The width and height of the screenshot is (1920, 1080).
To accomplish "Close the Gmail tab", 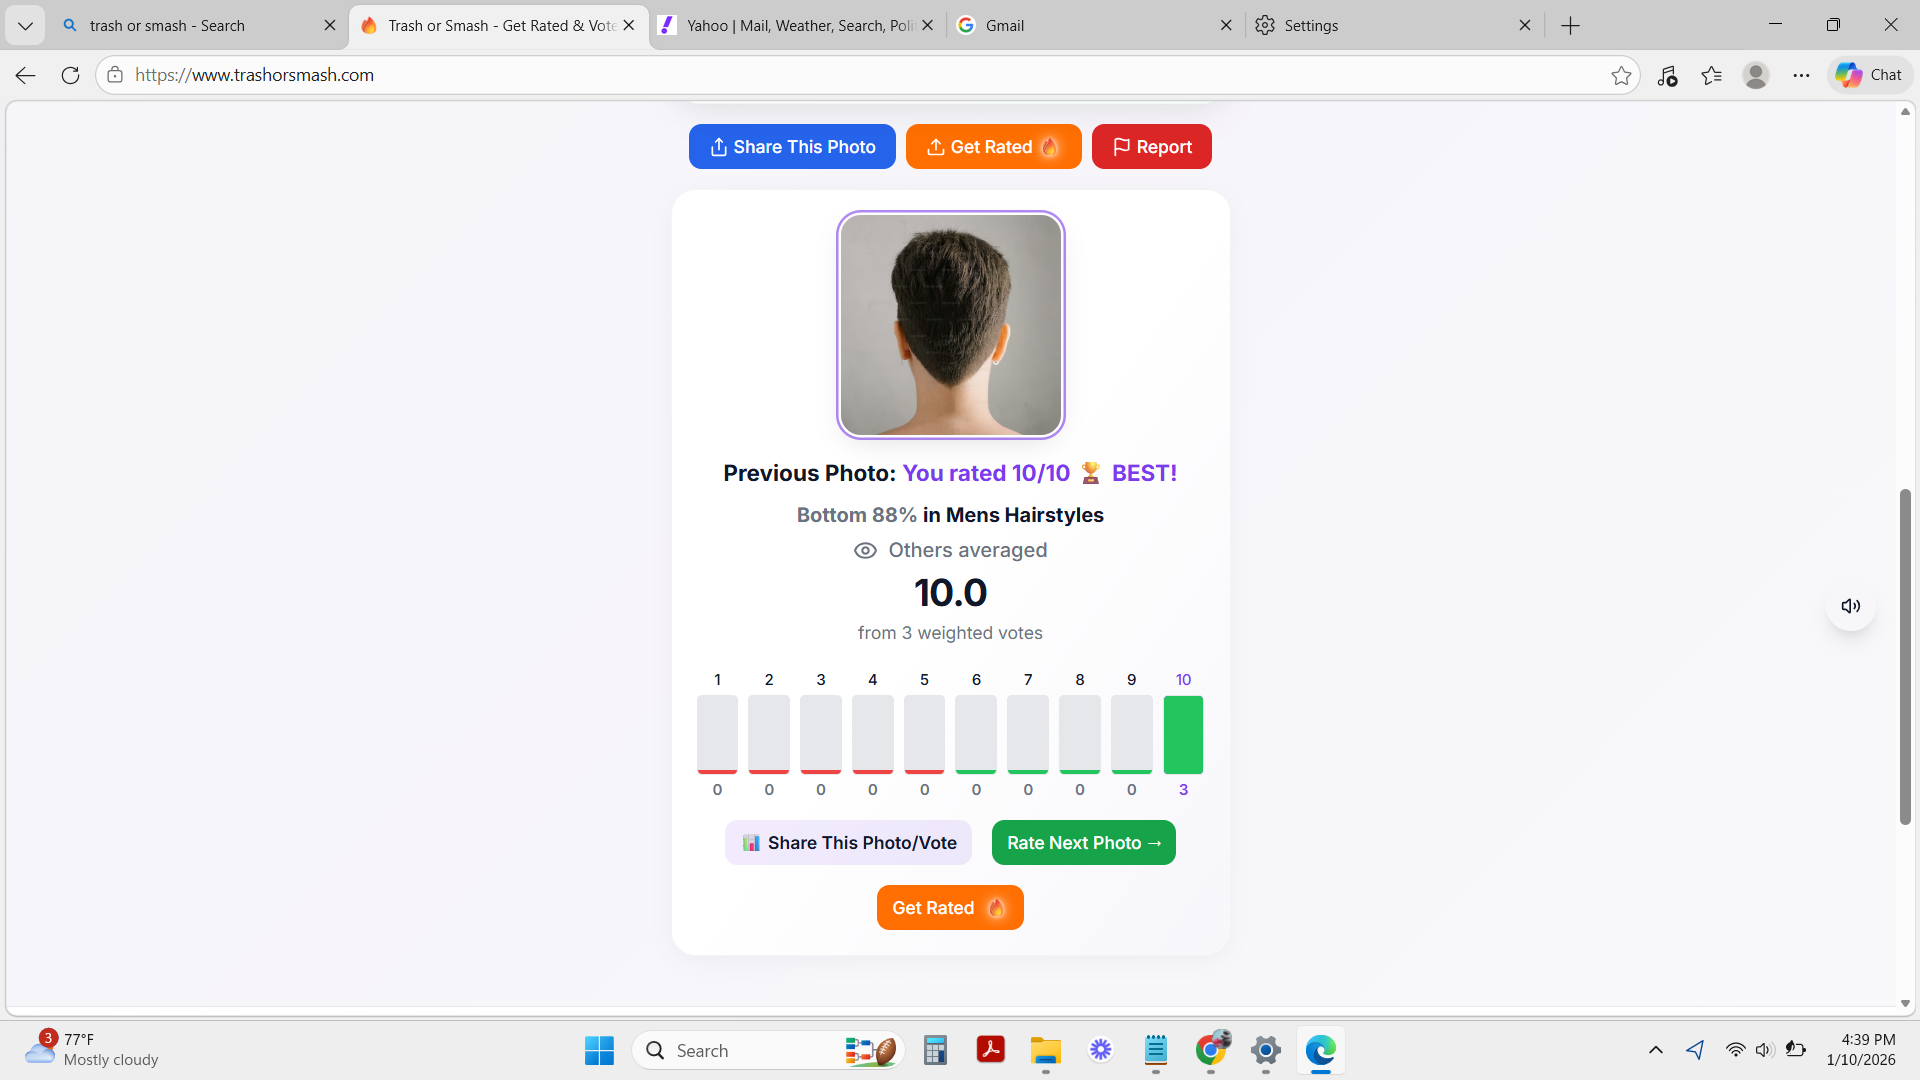I will pyautogui.click(x=1226, y=26).
